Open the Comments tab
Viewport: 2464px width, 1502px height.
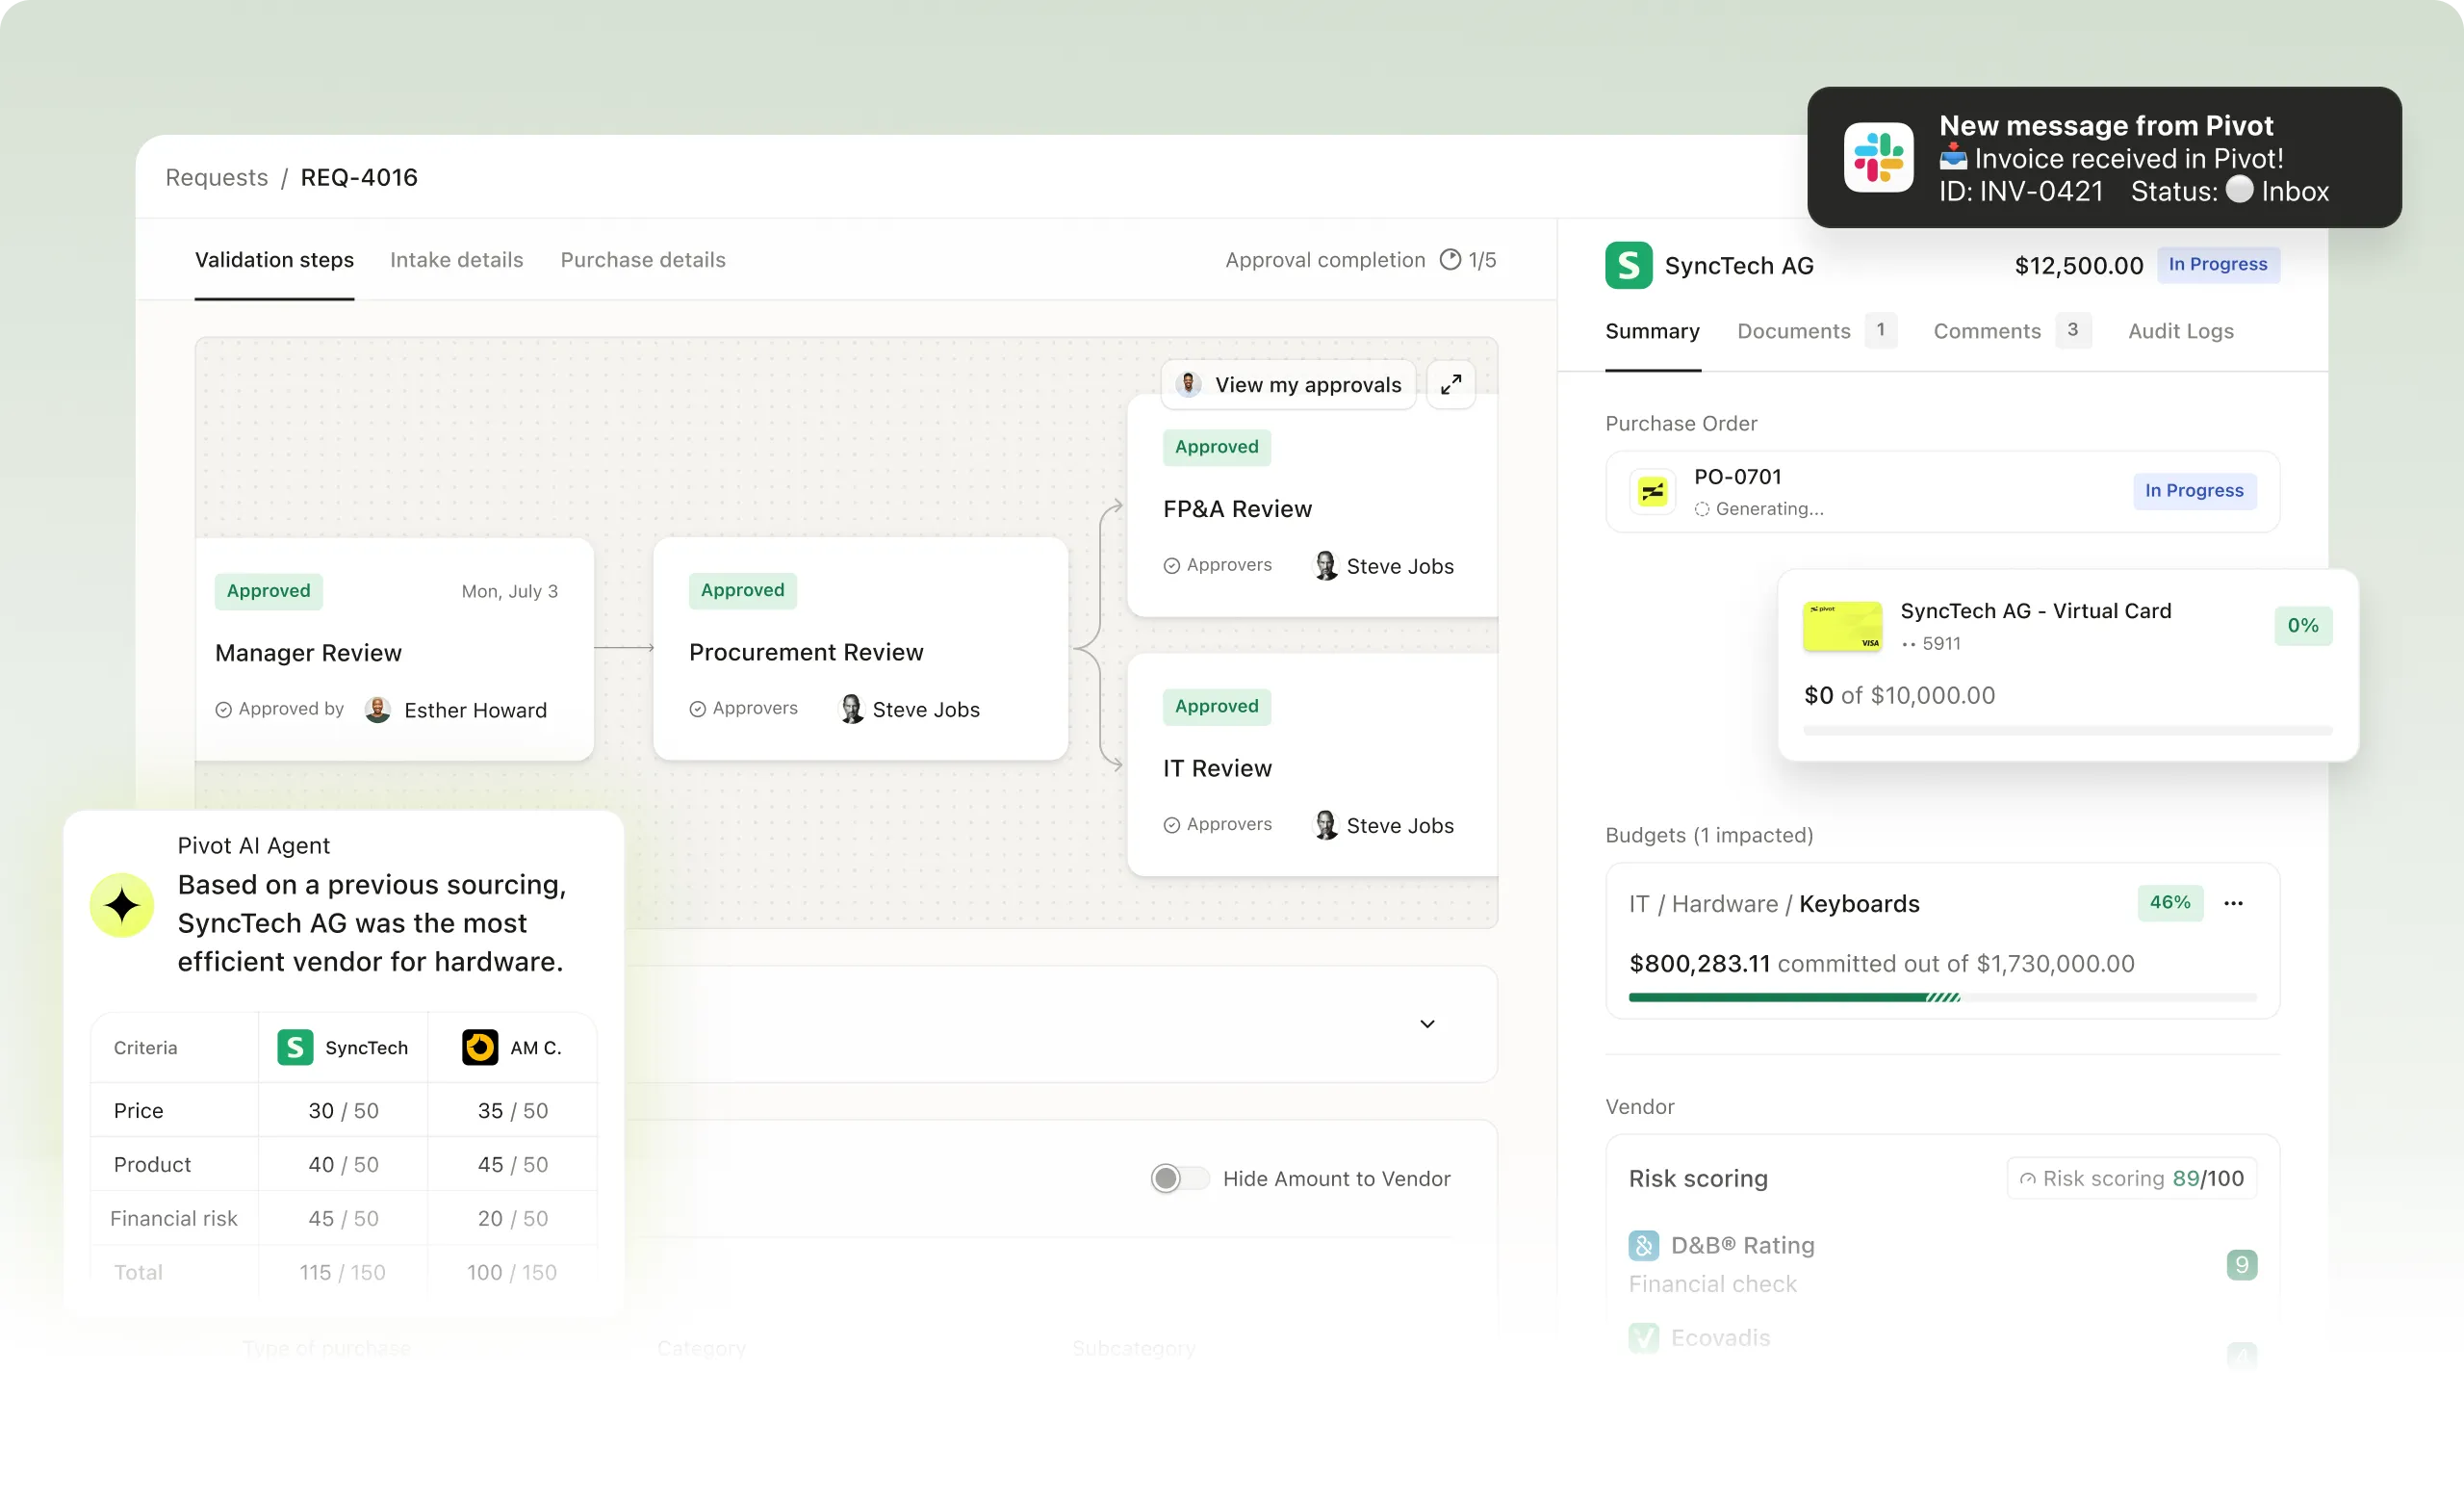pyautogui.click(x=1986, y=331)
